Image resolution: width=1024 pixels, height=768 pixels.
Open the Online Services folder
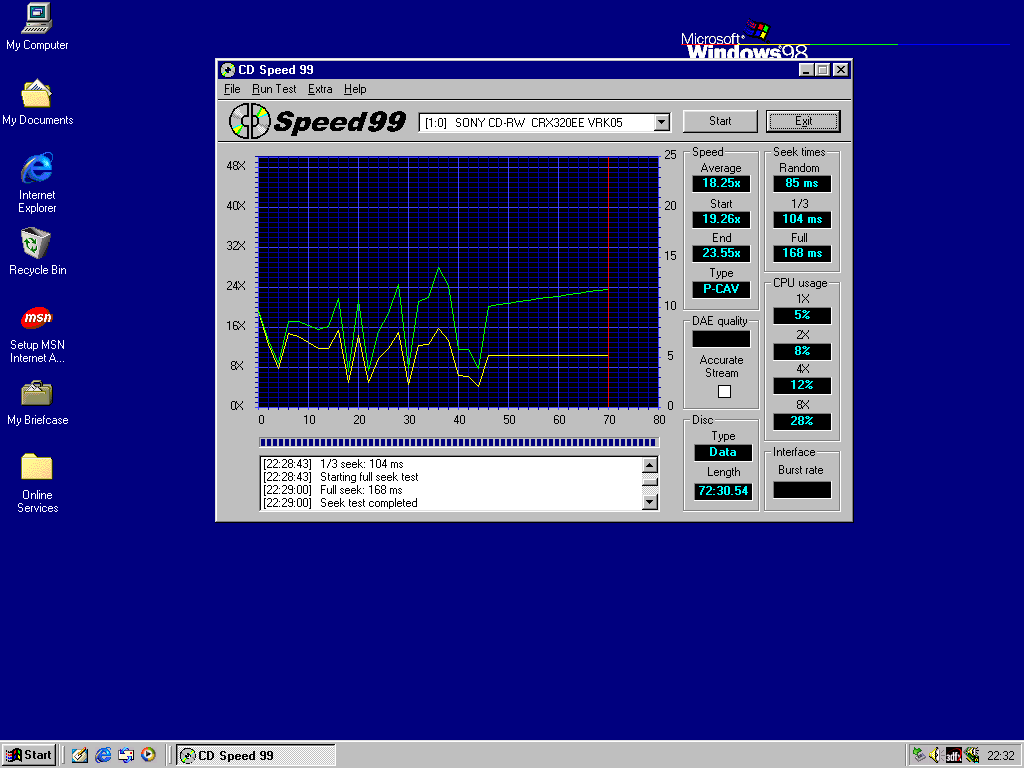(37, 468)
